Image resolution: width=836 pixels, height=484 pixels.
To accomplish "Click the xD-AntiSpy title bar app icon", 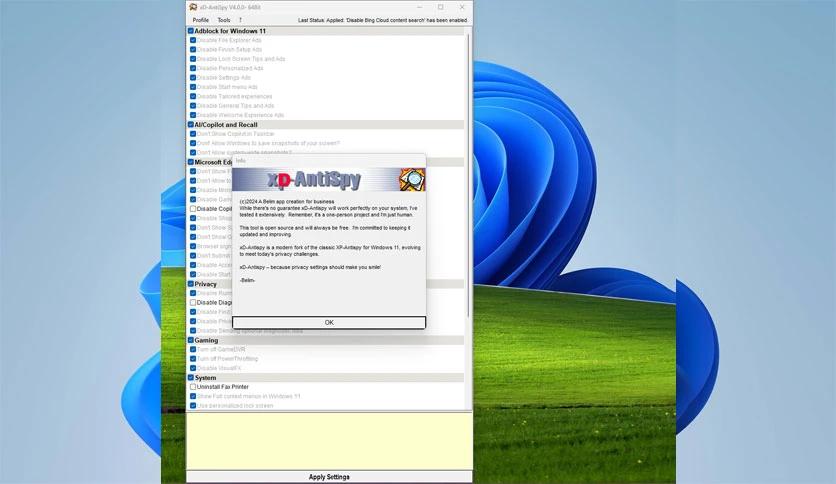I will [x=193, y=7].
